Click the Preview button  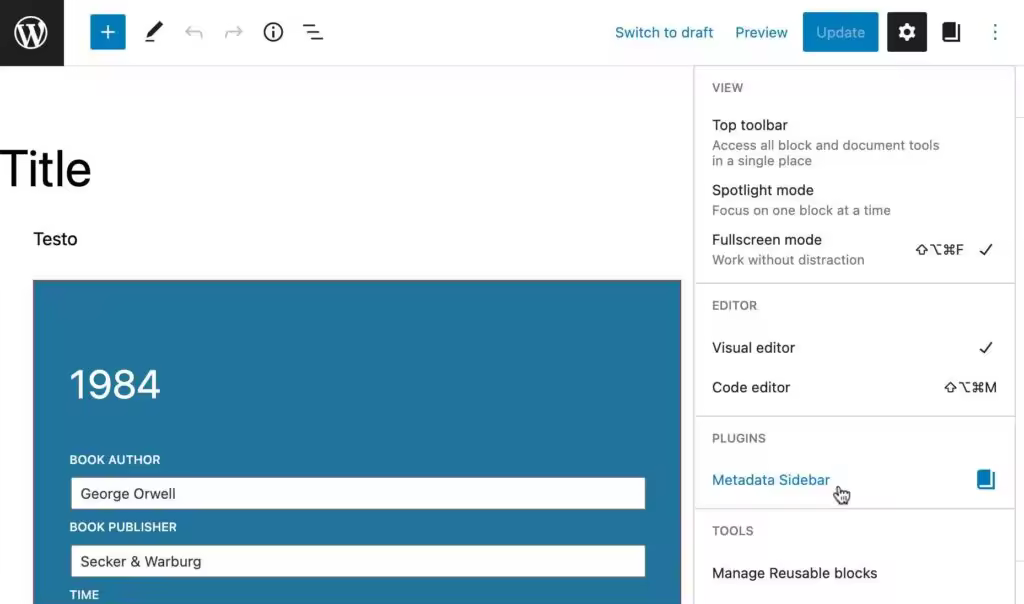(761, 33)
